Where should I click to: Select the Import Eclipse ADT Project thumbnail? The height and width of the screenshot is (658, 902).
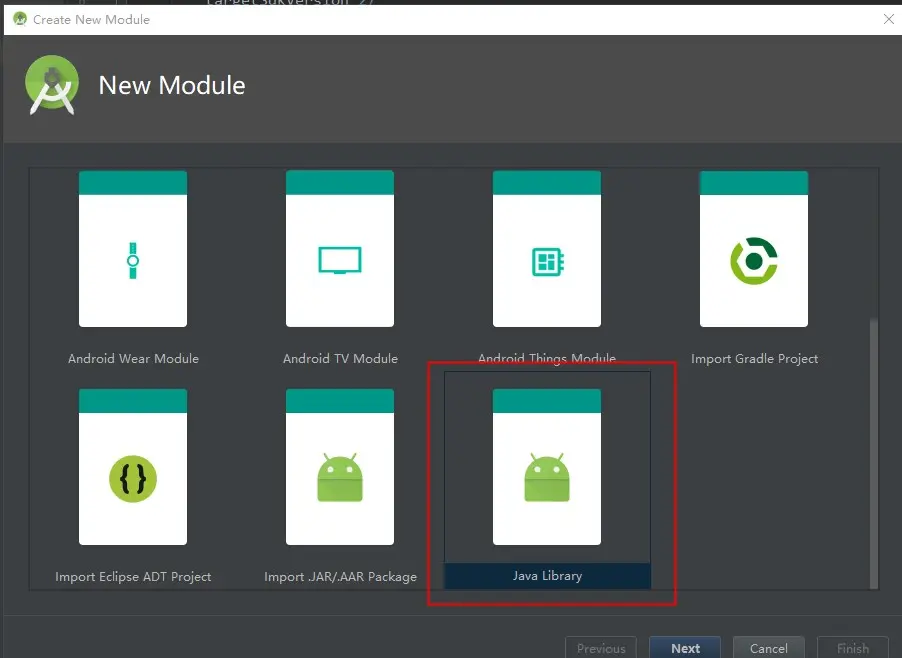133,466
